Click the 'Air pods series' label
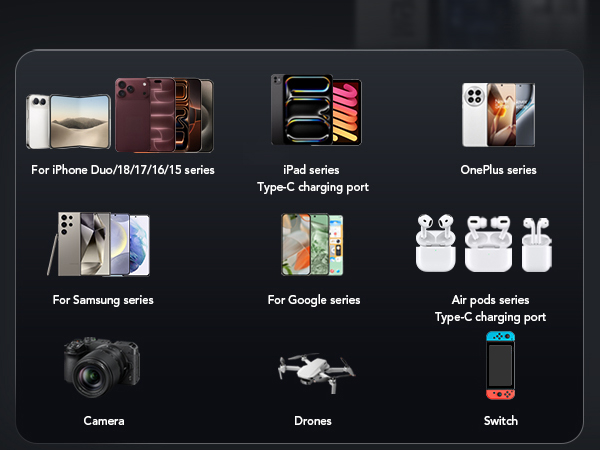Viewport: 600px width, 450px height. (491, 300)
